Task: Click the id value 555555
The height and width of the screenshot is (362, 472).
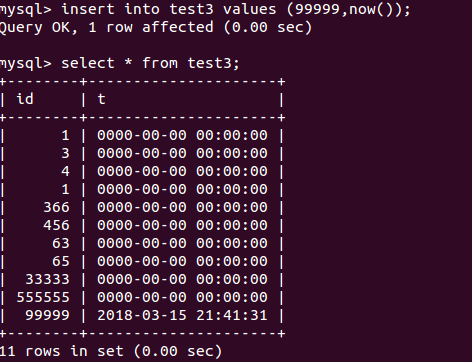Action: (43, 297)
